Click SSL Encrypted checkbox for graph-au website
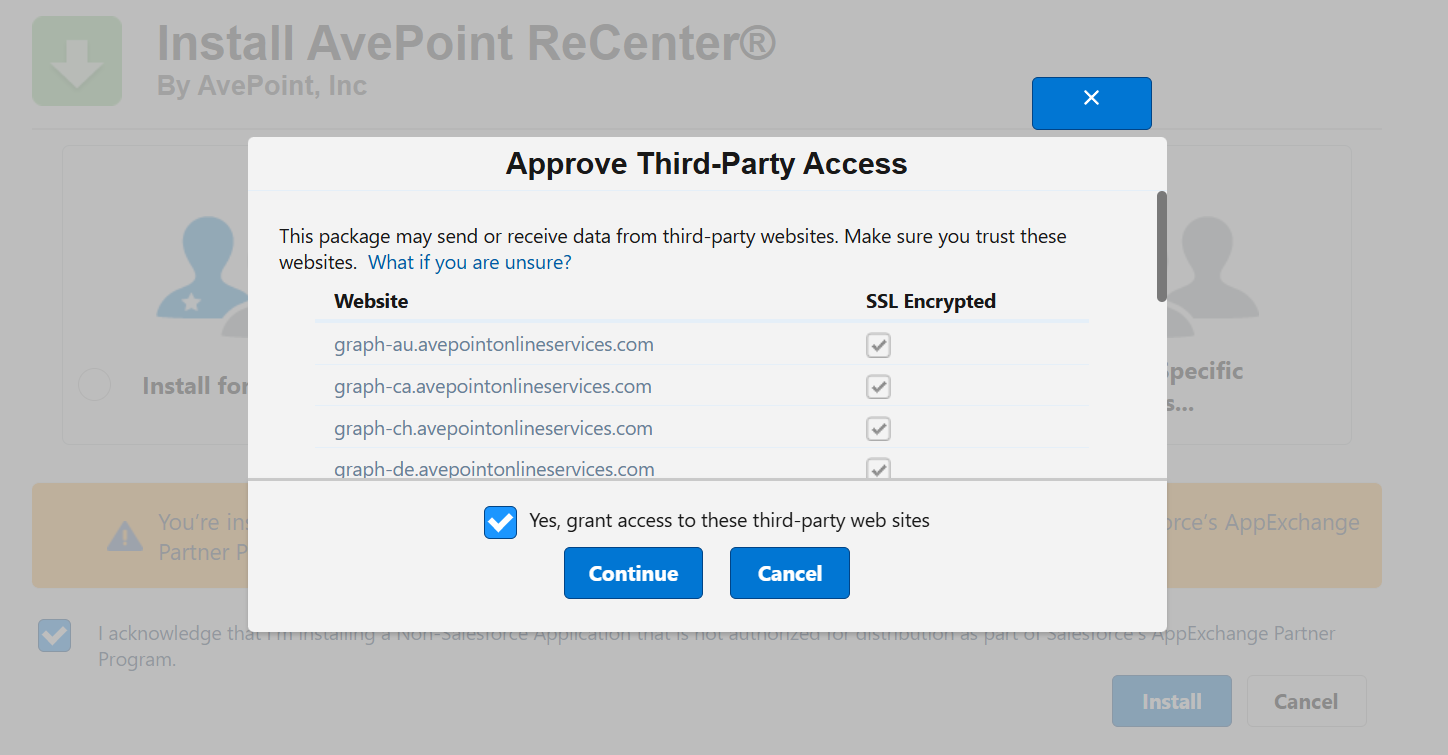 (877, 344)
